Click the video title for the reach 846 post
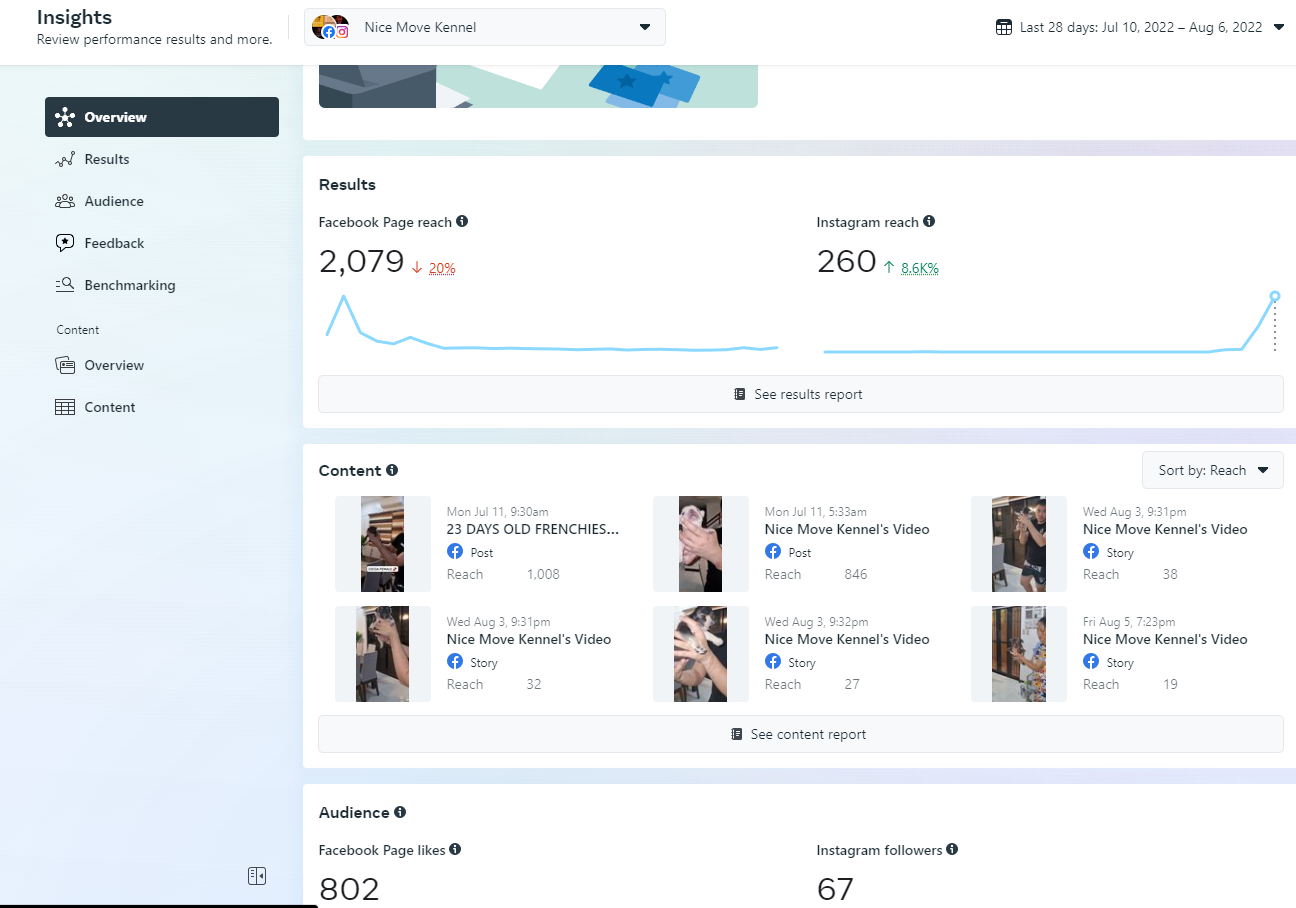Viewport: 1296px width, 908px height. pos(847,529)
